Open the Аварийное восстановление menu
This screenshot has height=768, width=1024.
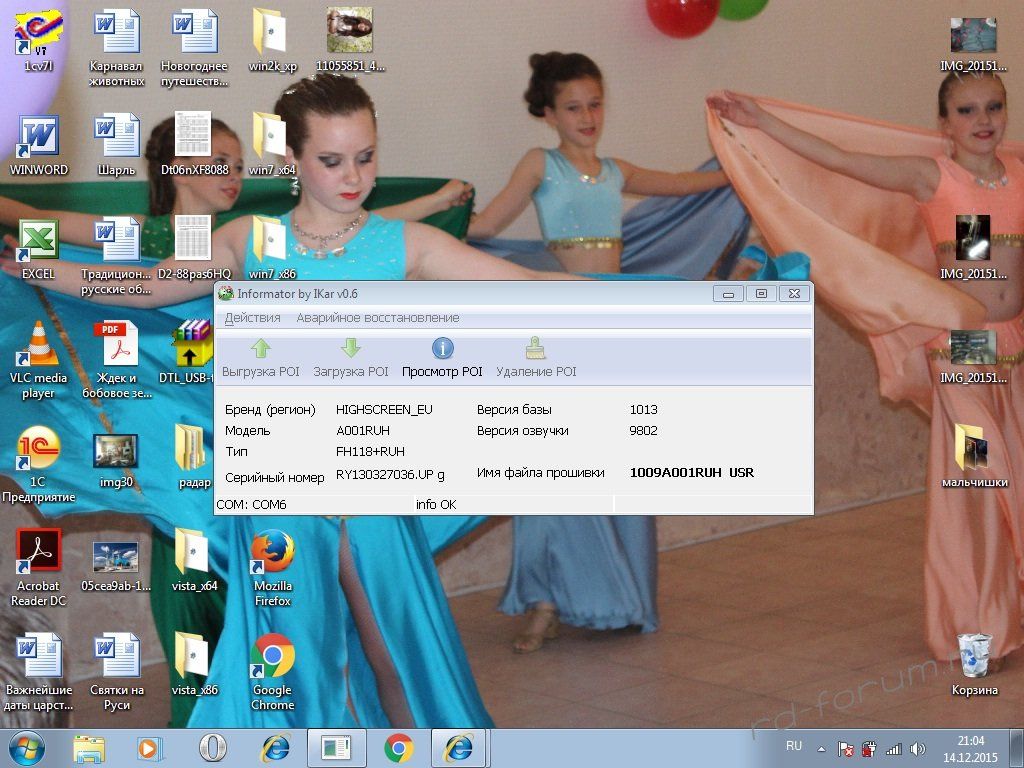[x=377, y=318]
